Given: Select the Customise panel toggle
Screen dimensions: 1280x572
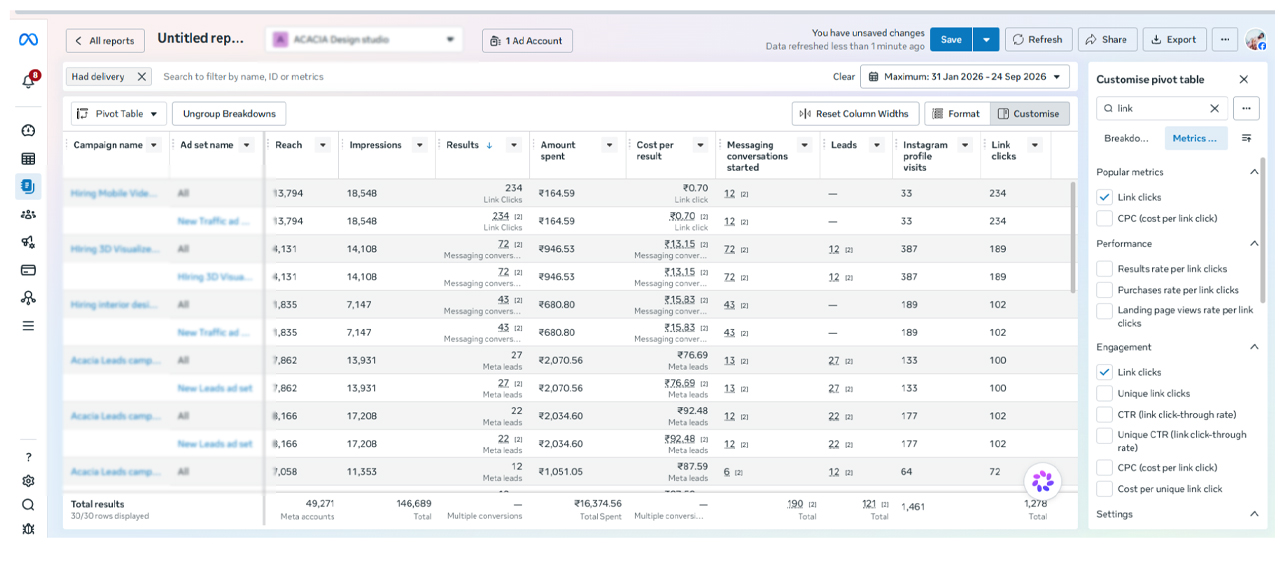Looking at the screenshot, I should click(x=1029, y=114).
